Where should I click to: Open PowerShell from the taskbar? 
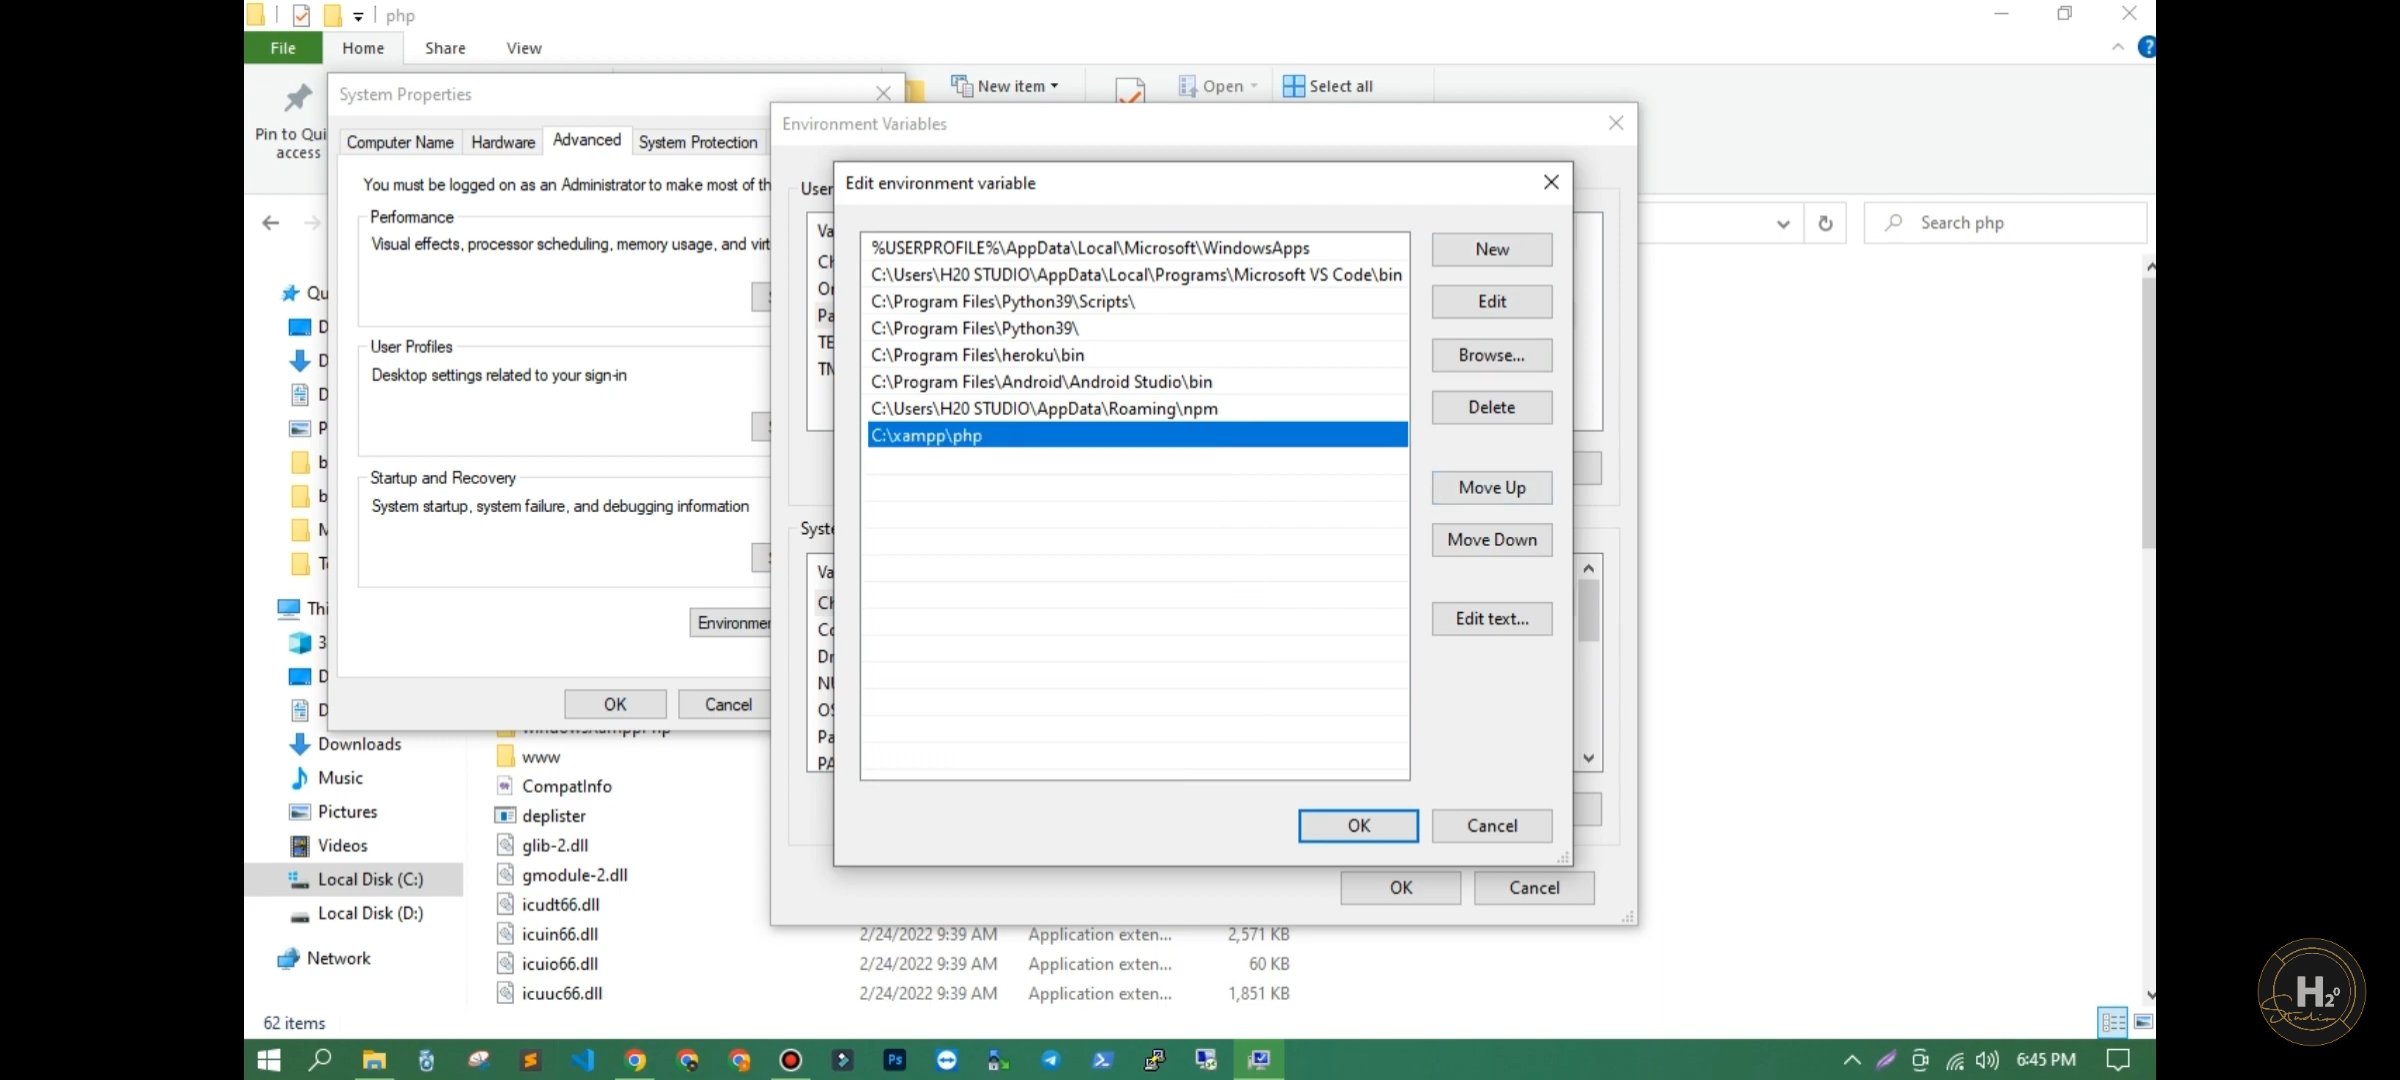pyautogui.click(x=1103, y=1060)
